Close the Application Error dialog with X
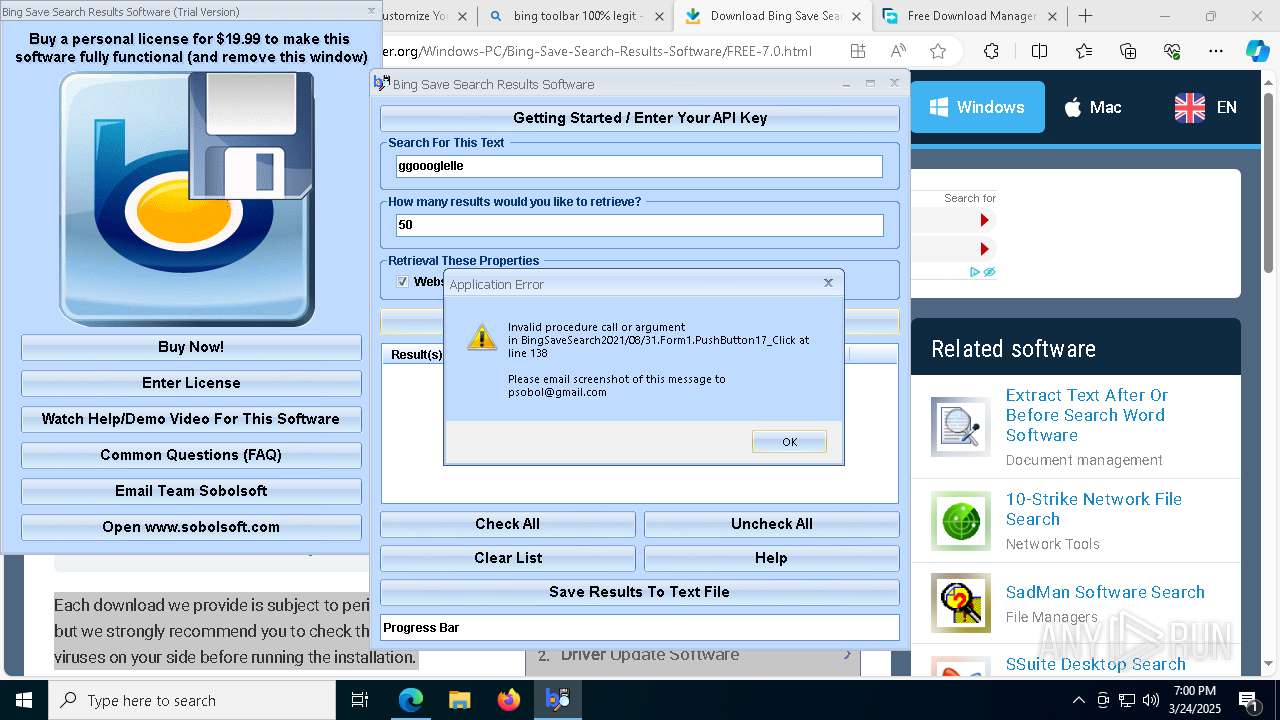This screenshot has height=720, width=1280. (x=828, y=283)
